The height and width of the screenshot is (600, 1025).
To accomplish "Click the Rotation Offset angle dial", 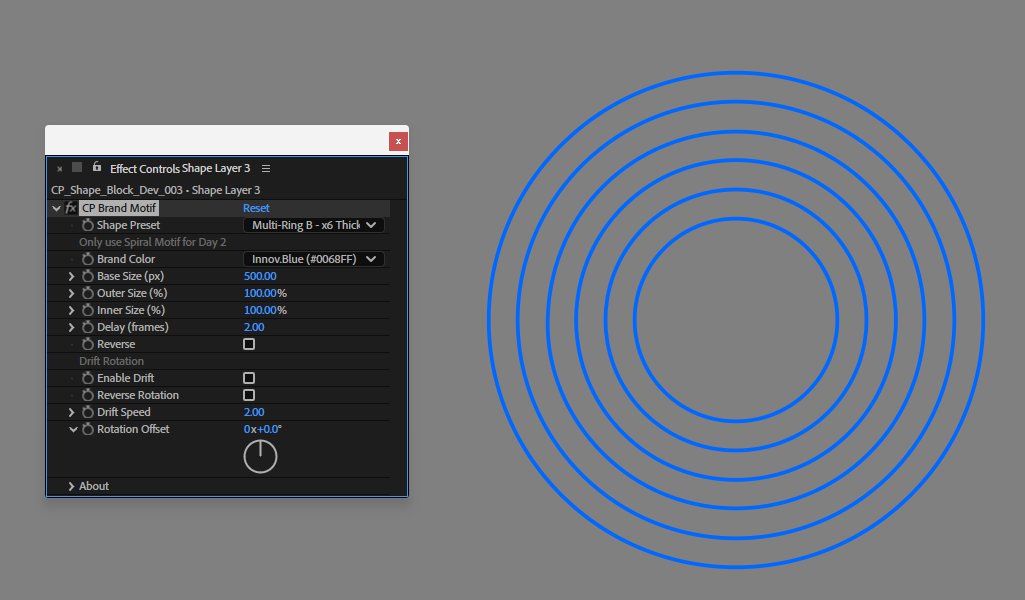I will [260, 456].
